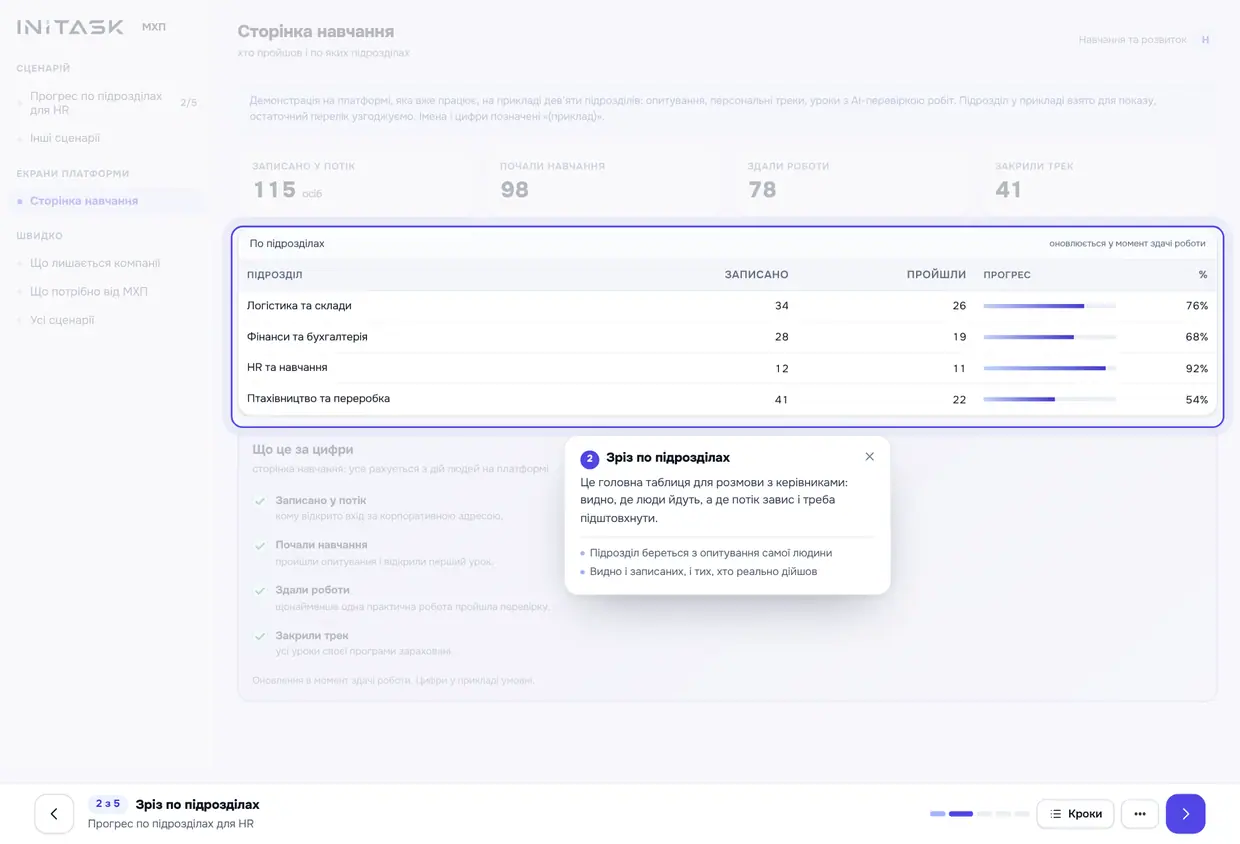This screenshot has height=844, width=1240.
Task: Click the оновлюється у момент здачі роботи note
Action: [1127, 243]
